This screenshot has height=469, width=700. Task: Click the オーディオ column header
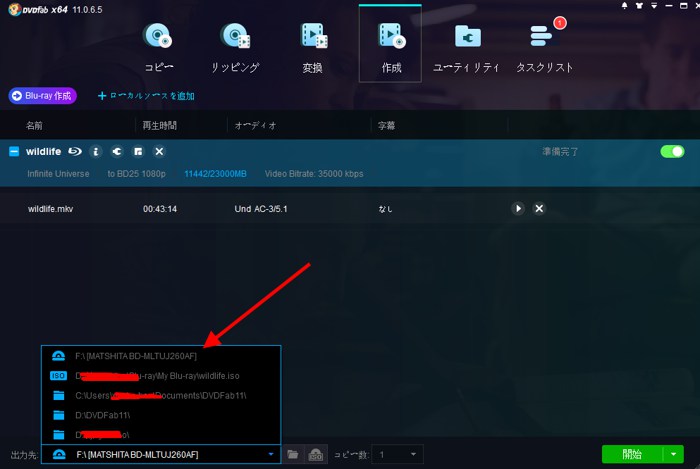pos(255,126)
